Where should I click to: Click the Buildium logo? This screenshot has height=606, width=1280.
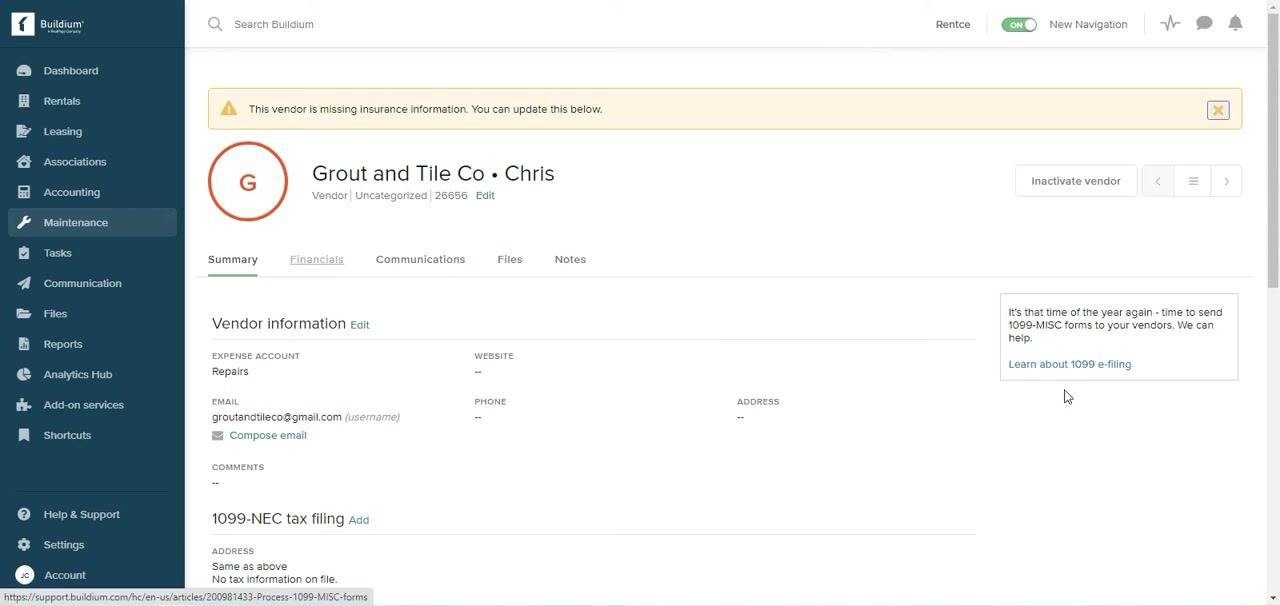point(47,24)
